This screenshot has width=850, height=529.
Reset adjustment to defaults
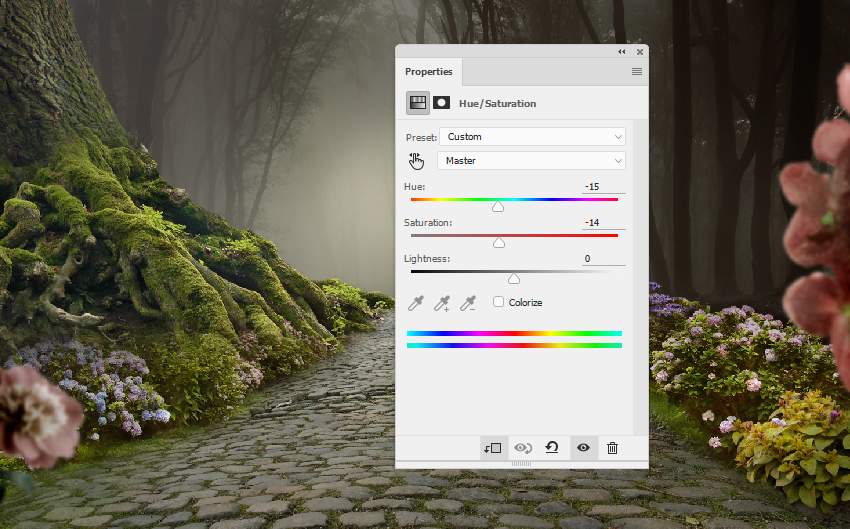tap(552, 448)
